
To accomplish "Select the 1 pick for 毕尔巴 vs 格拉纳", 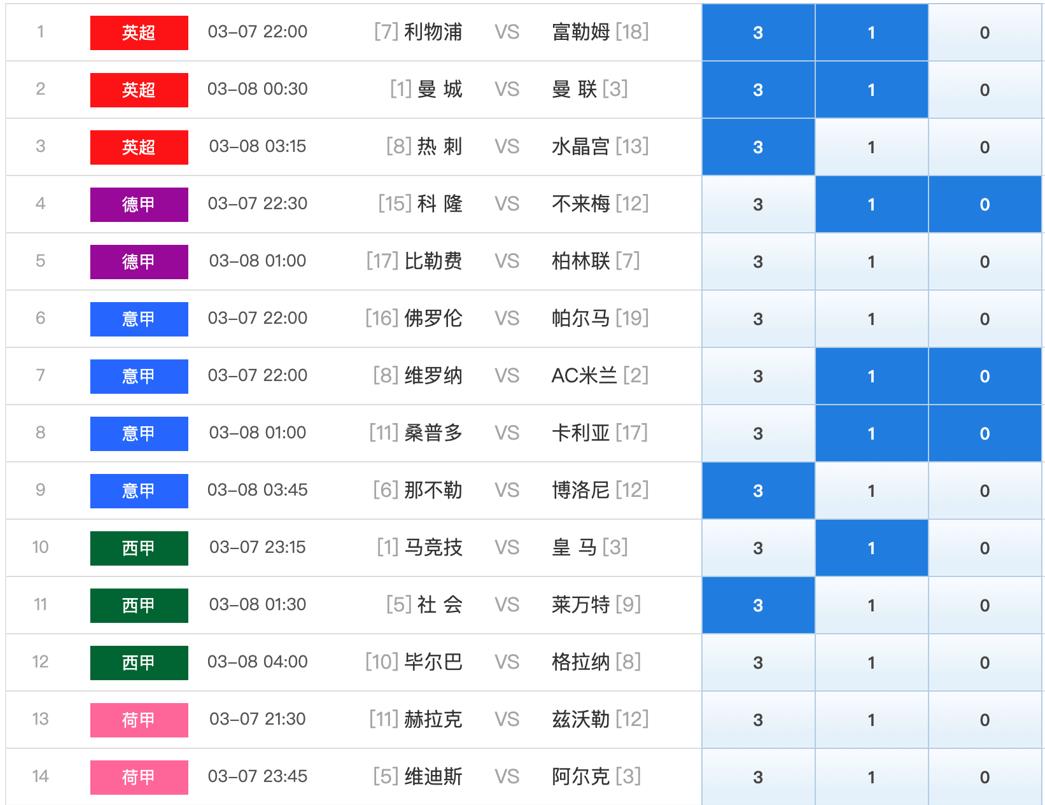I will click(871, 662).
